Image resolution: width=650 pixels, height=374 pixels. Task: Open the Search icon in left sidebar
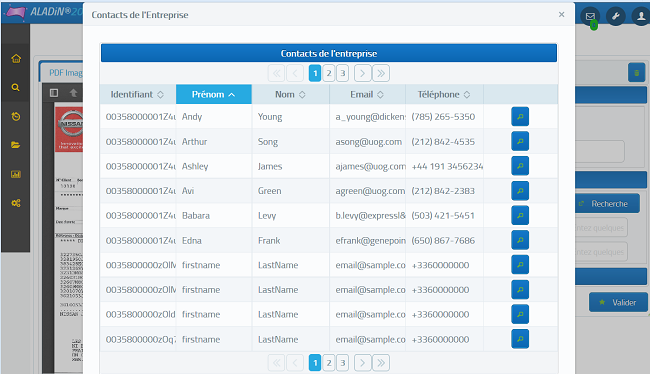[x=15, y=87]
